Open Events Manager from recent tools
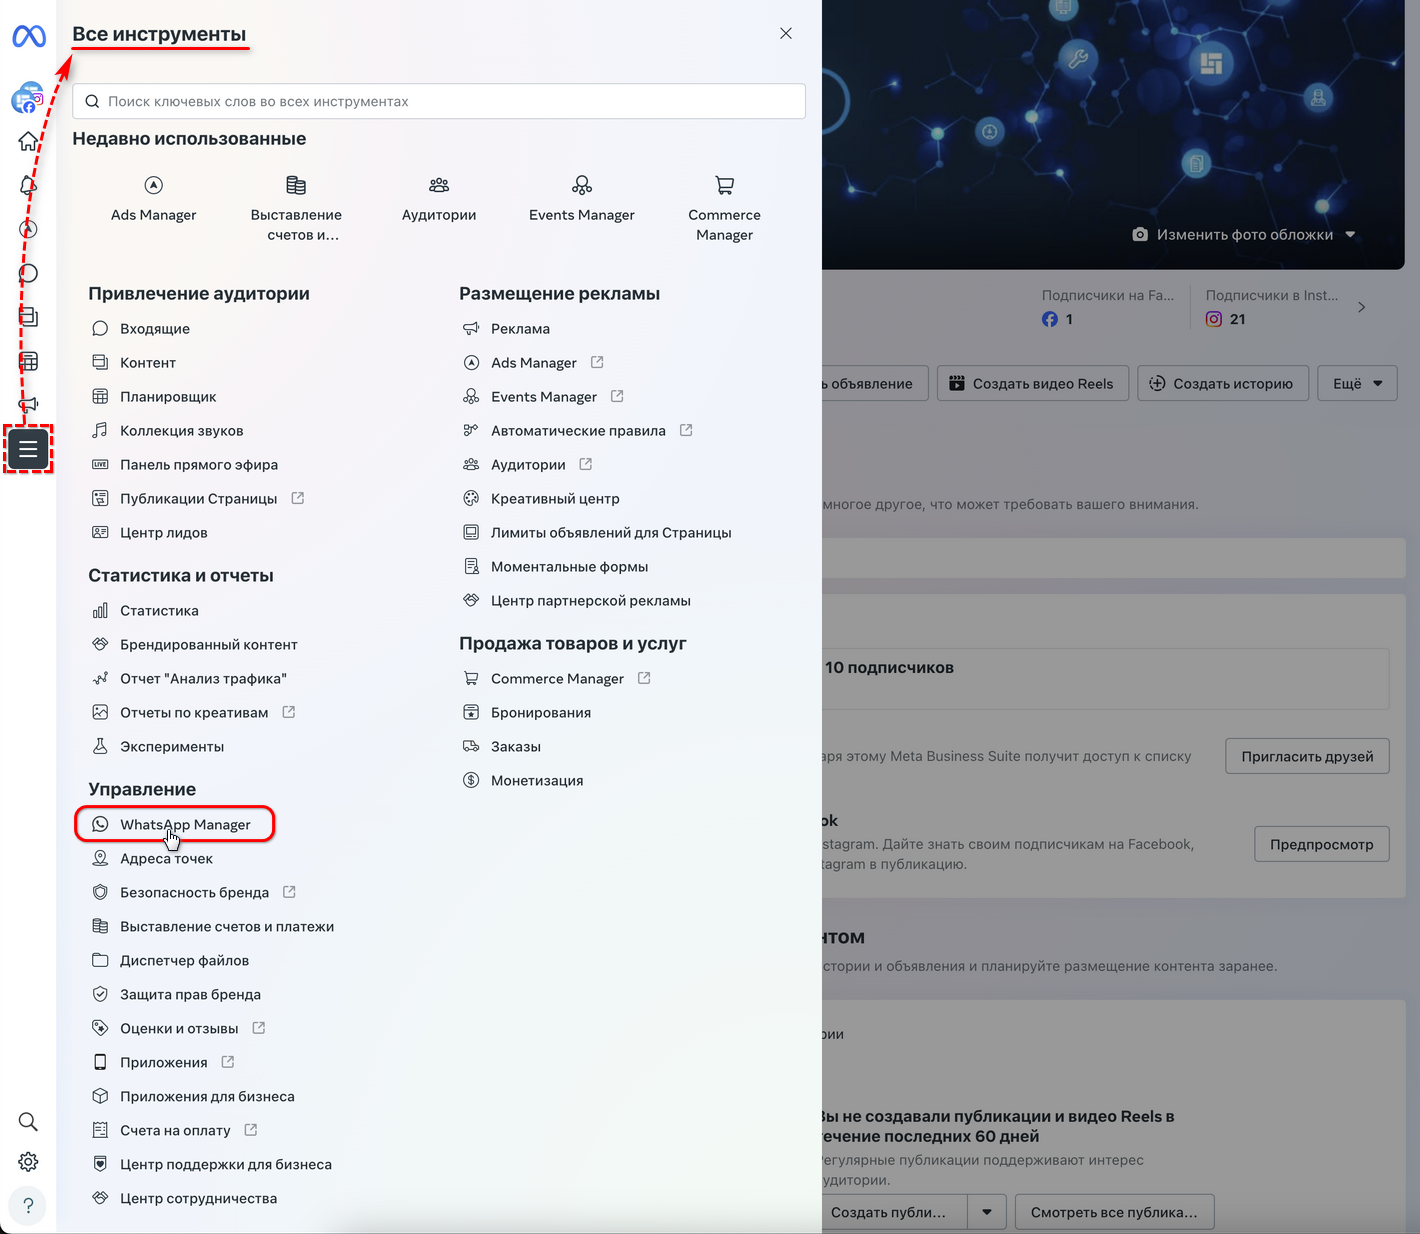This screenshot has width=1420, height=1234. [x=581, y=198]
